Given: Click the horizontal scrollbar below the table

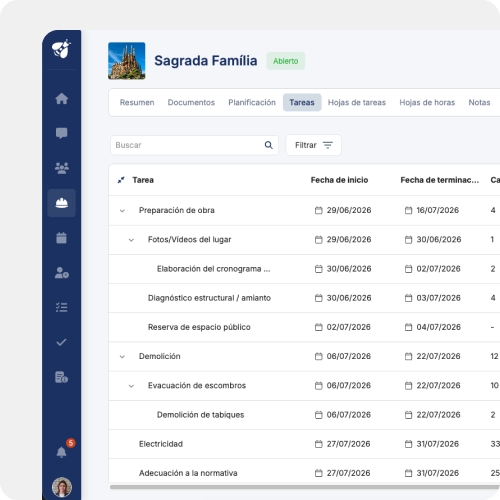Looking at the screenshot, I should 304,487.
